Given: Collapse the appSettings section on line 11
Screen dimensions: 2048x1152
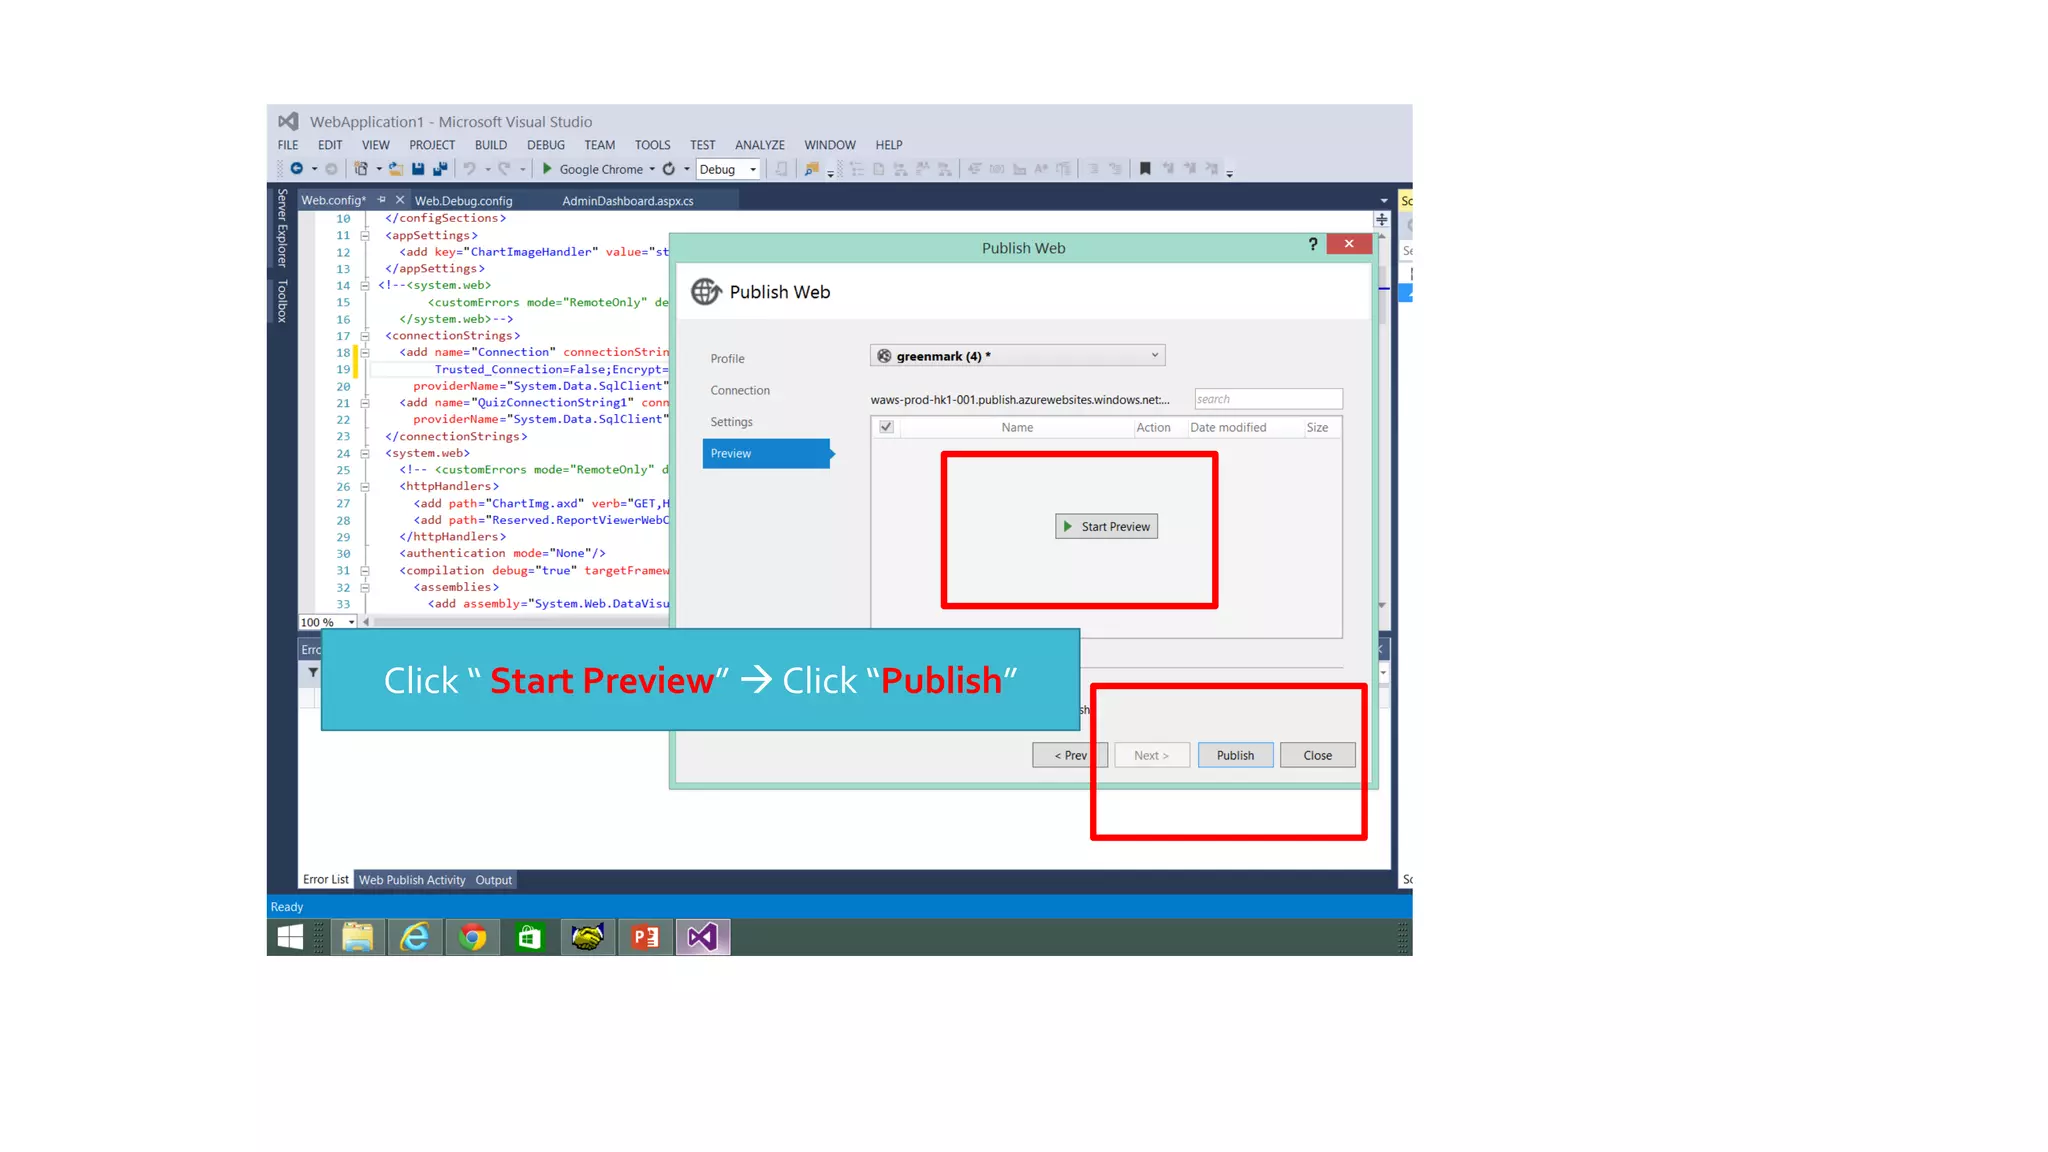Looking at the screenshot, I should (x=365, y=235).
